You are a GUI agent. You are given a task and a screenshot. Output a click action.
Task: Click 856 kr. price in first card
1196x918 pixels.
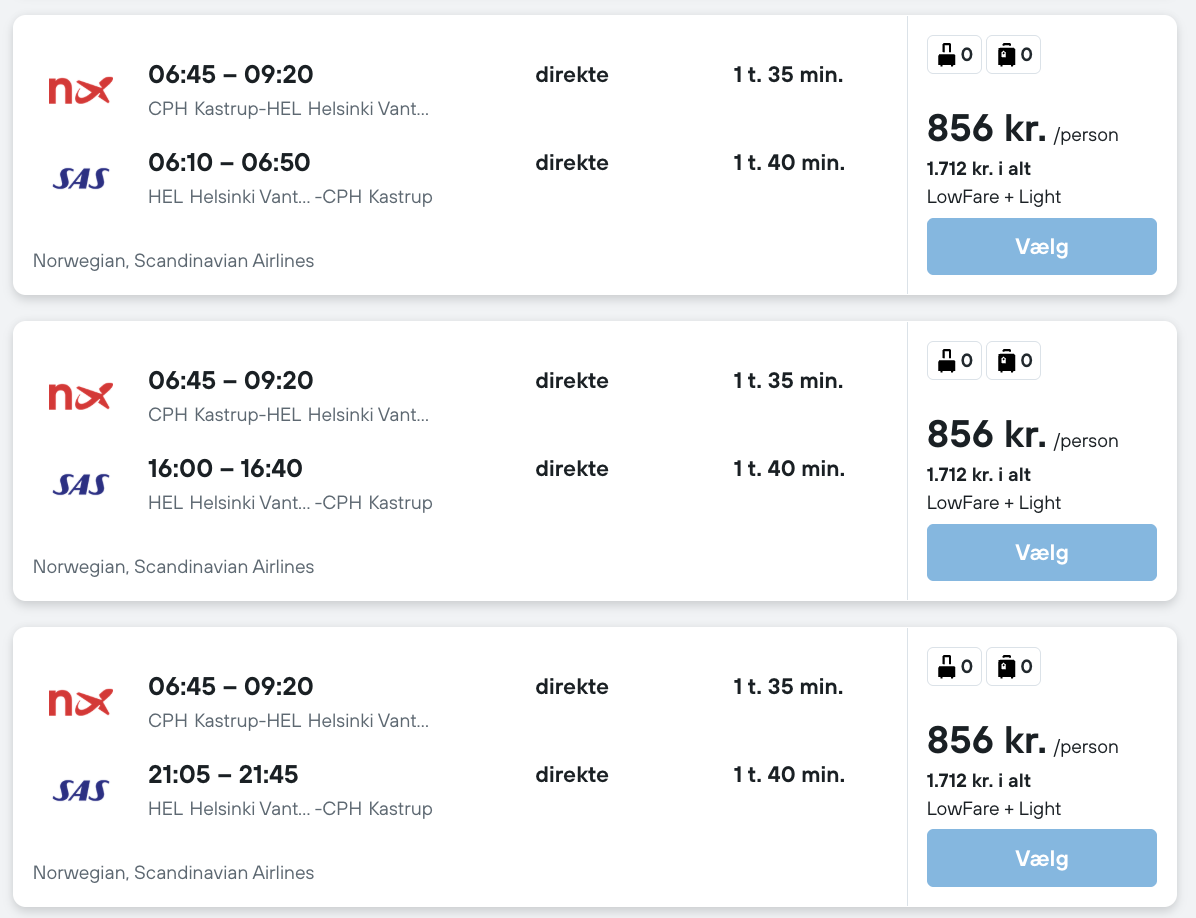[986, 129]
